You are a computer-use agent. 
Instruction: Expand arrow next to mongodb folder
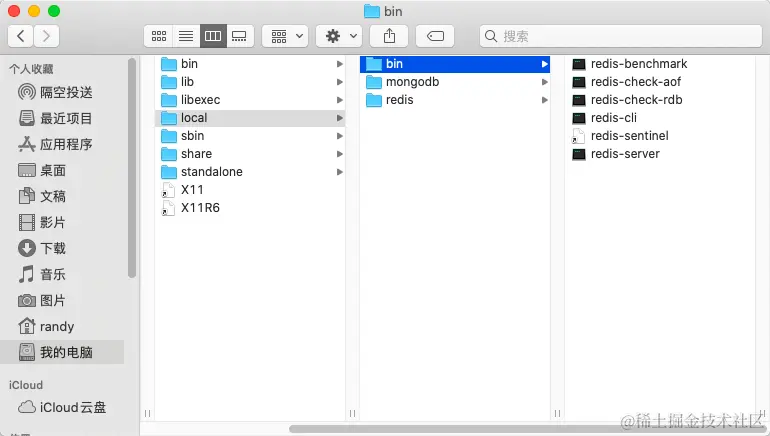(x=545, y=82)
